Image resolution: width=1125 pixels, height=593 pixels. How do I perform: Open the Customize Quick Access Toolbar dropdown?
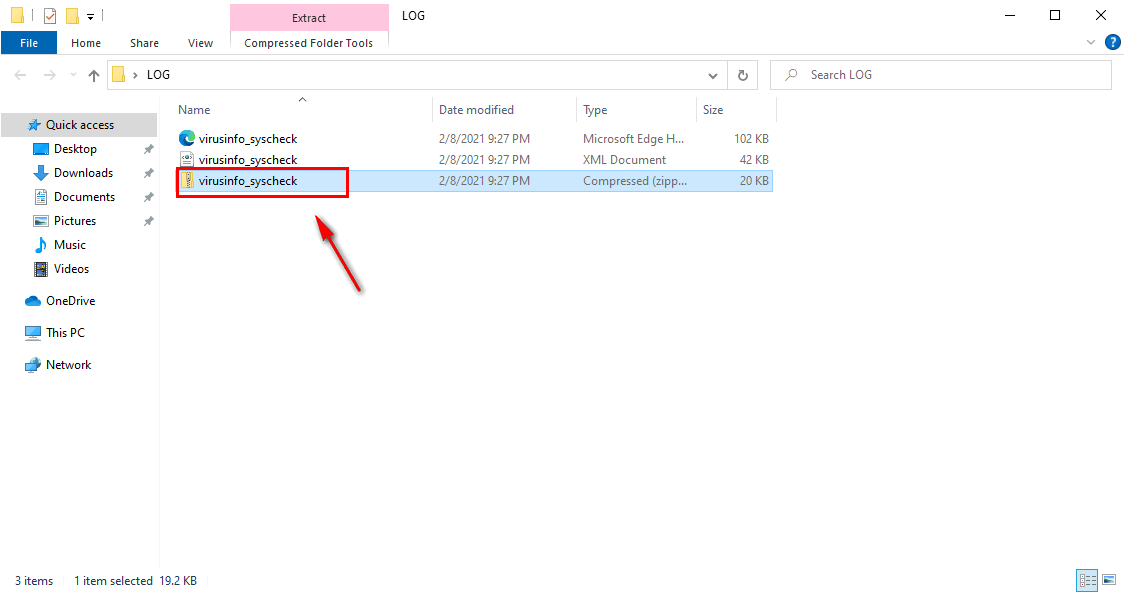point(90,16)
